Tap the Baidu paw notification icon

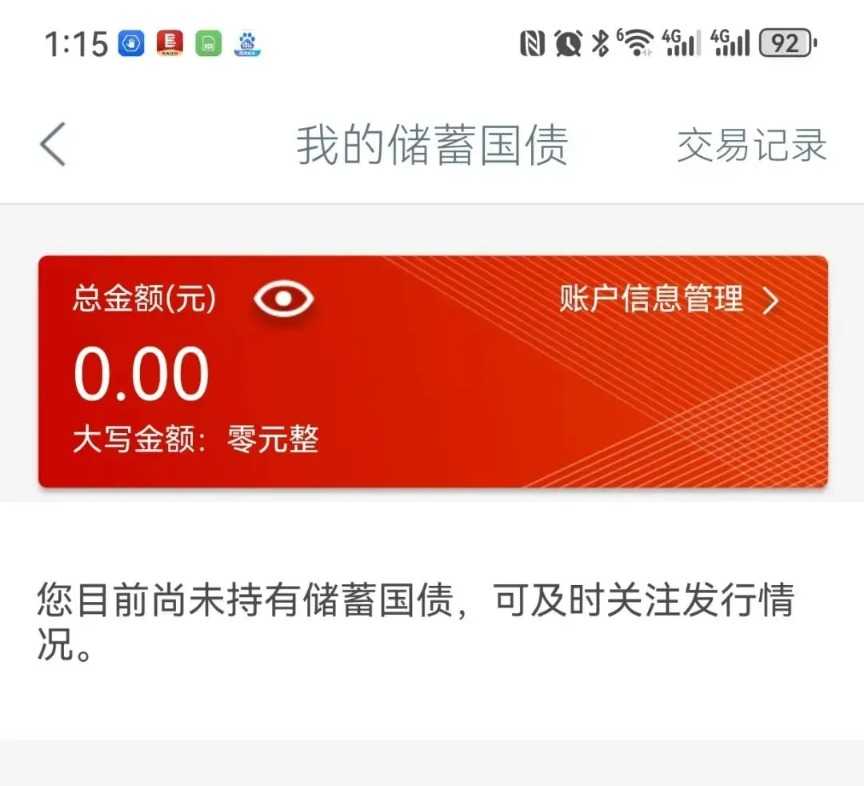247,44
